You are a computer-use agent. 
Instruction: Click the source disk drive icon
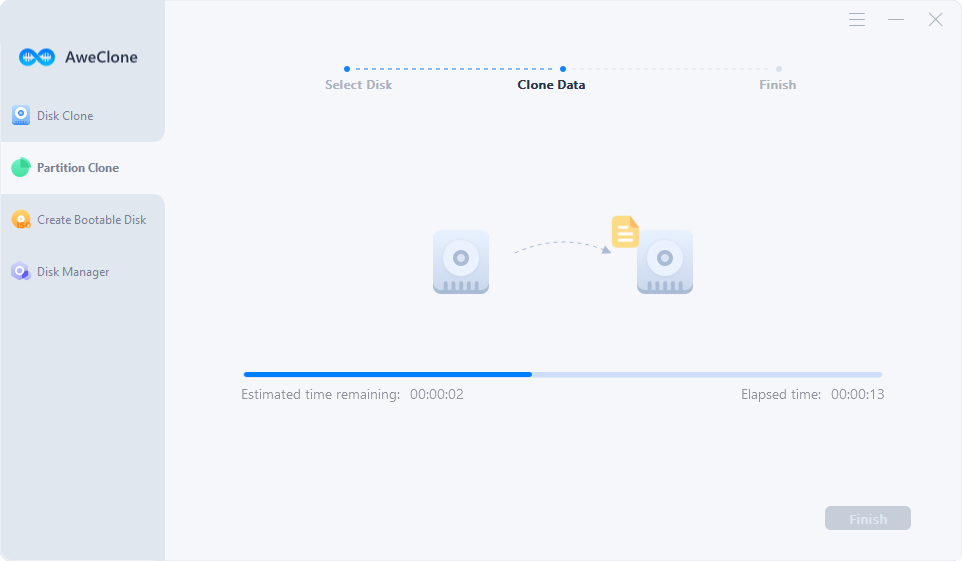(461, 262)
